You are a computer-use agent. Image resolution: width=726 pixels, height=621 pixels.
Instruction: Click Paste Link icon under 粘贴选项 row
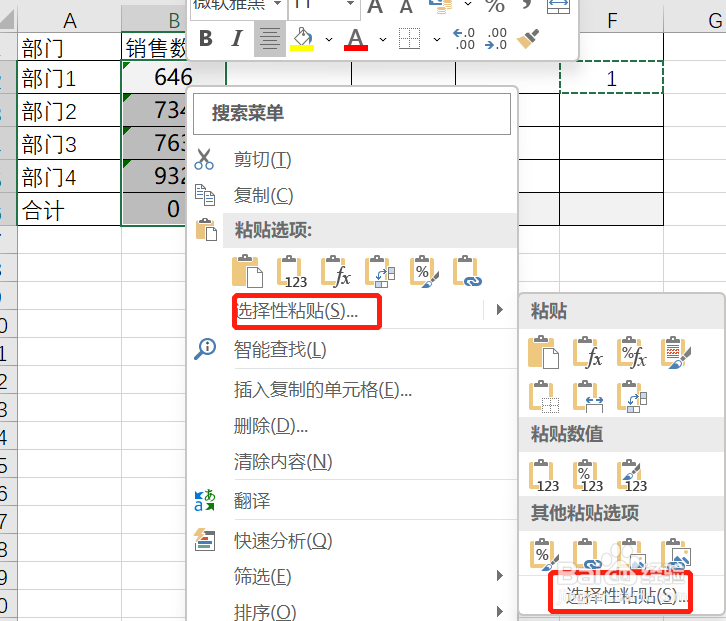467,271
